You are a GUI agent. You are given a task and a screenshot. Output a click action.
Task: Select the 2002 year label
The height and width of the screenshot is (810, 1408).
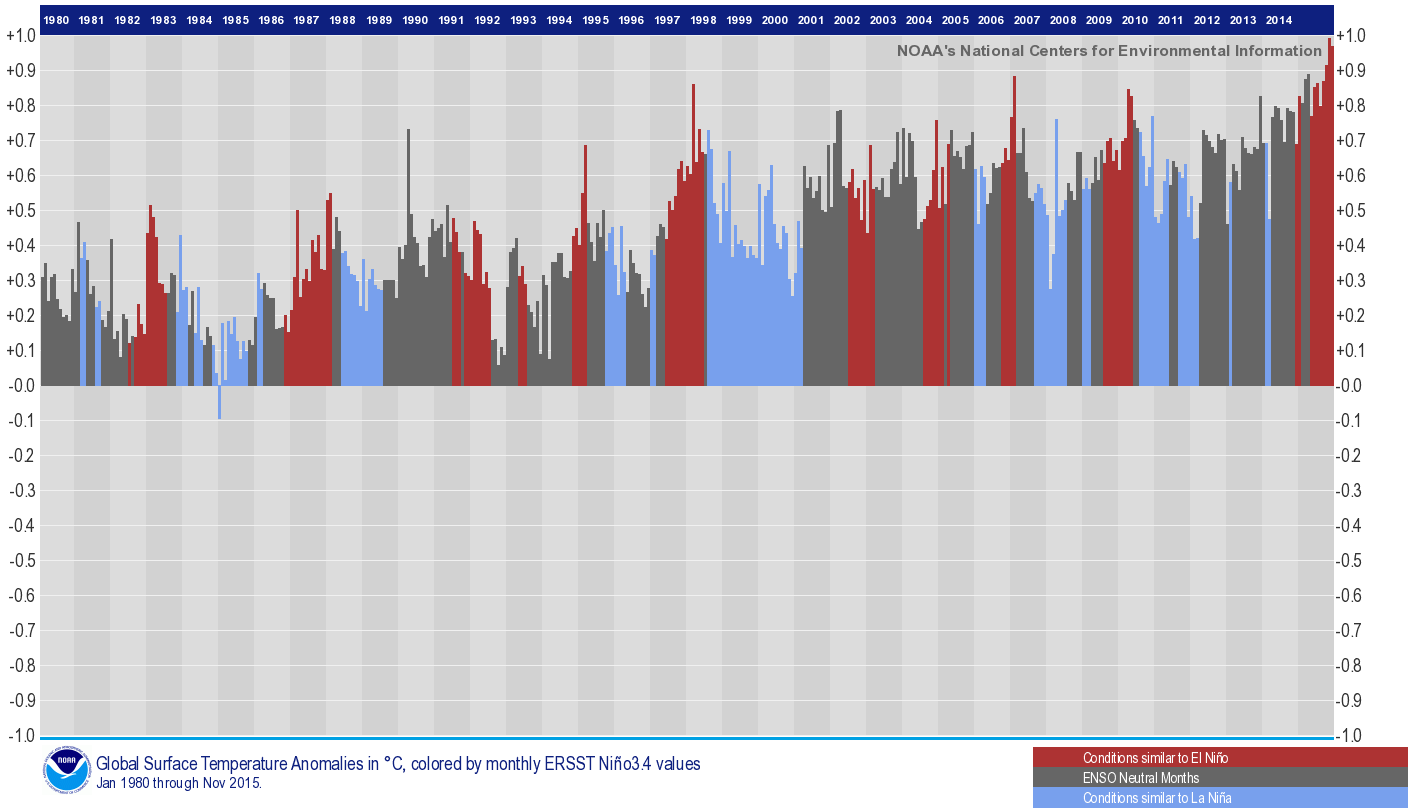(847, 20)
